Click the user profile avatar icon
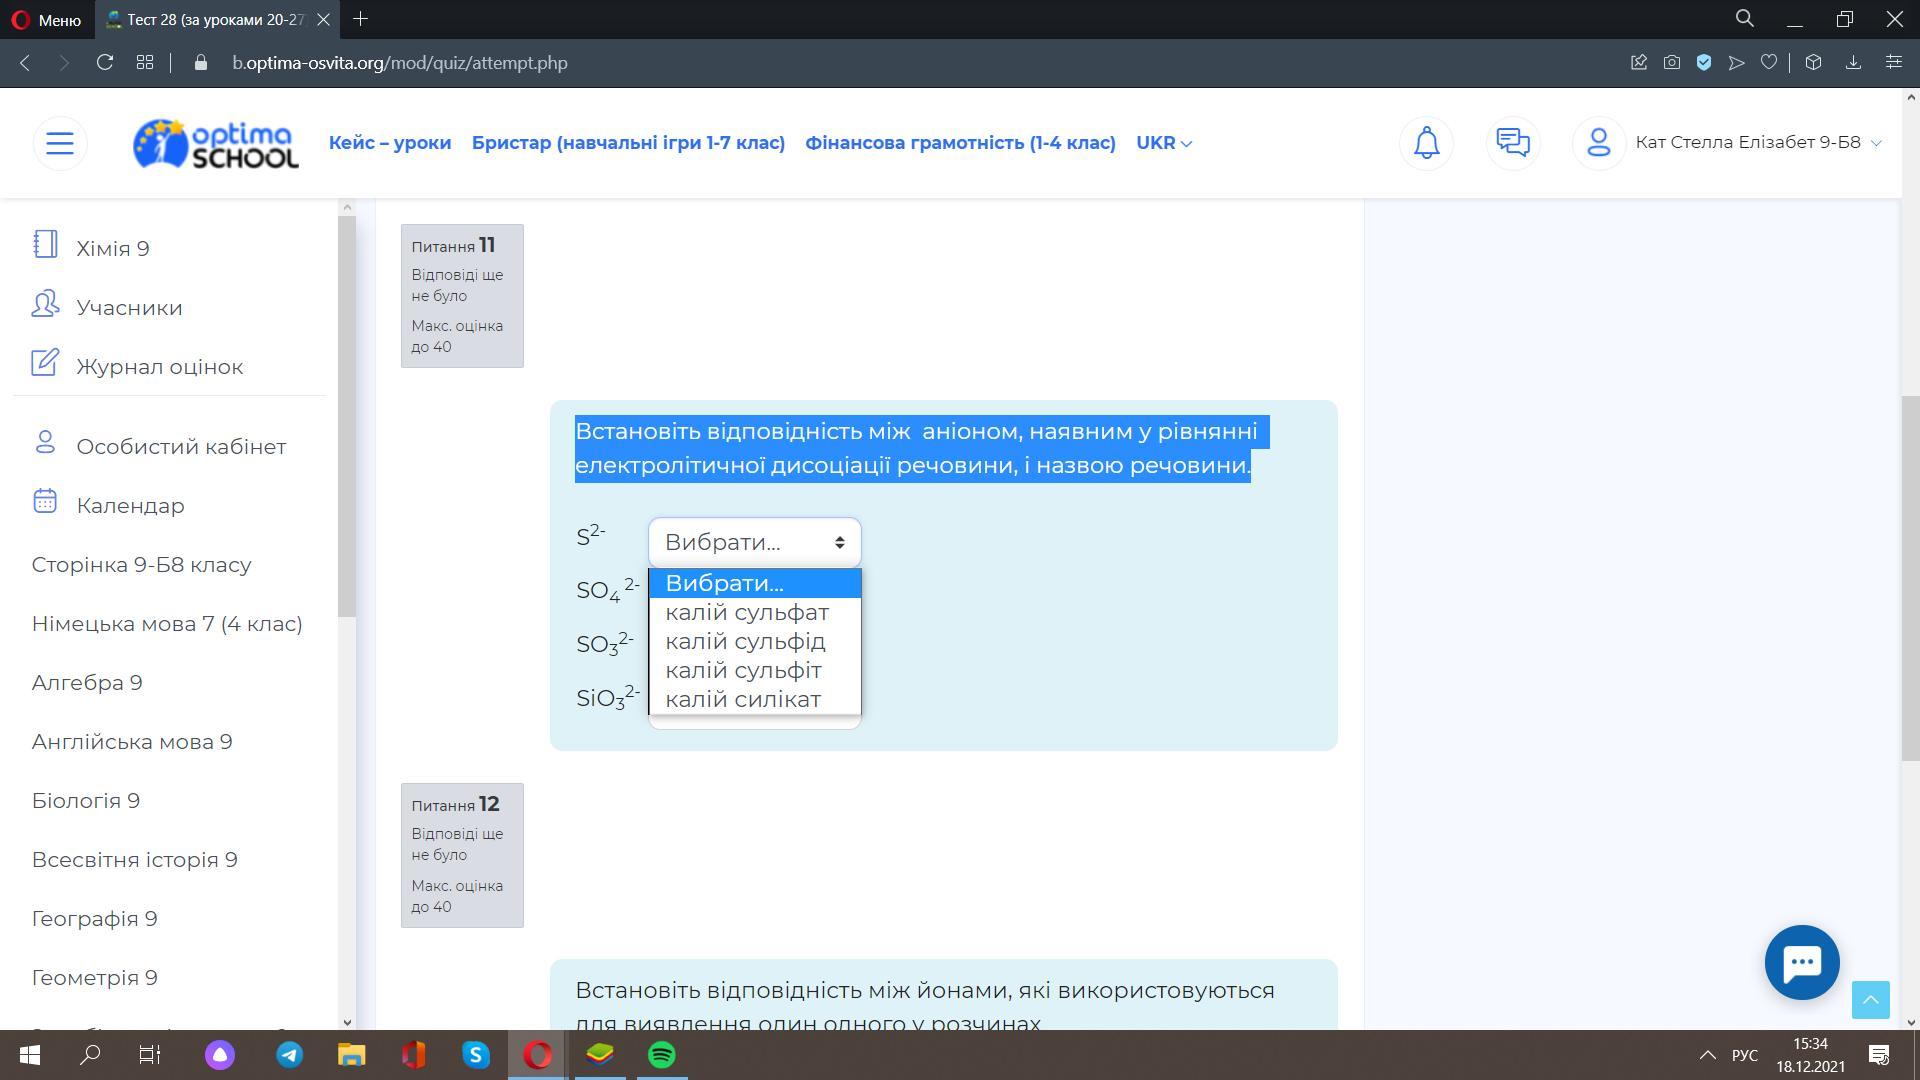 [x=1598, y=143]
